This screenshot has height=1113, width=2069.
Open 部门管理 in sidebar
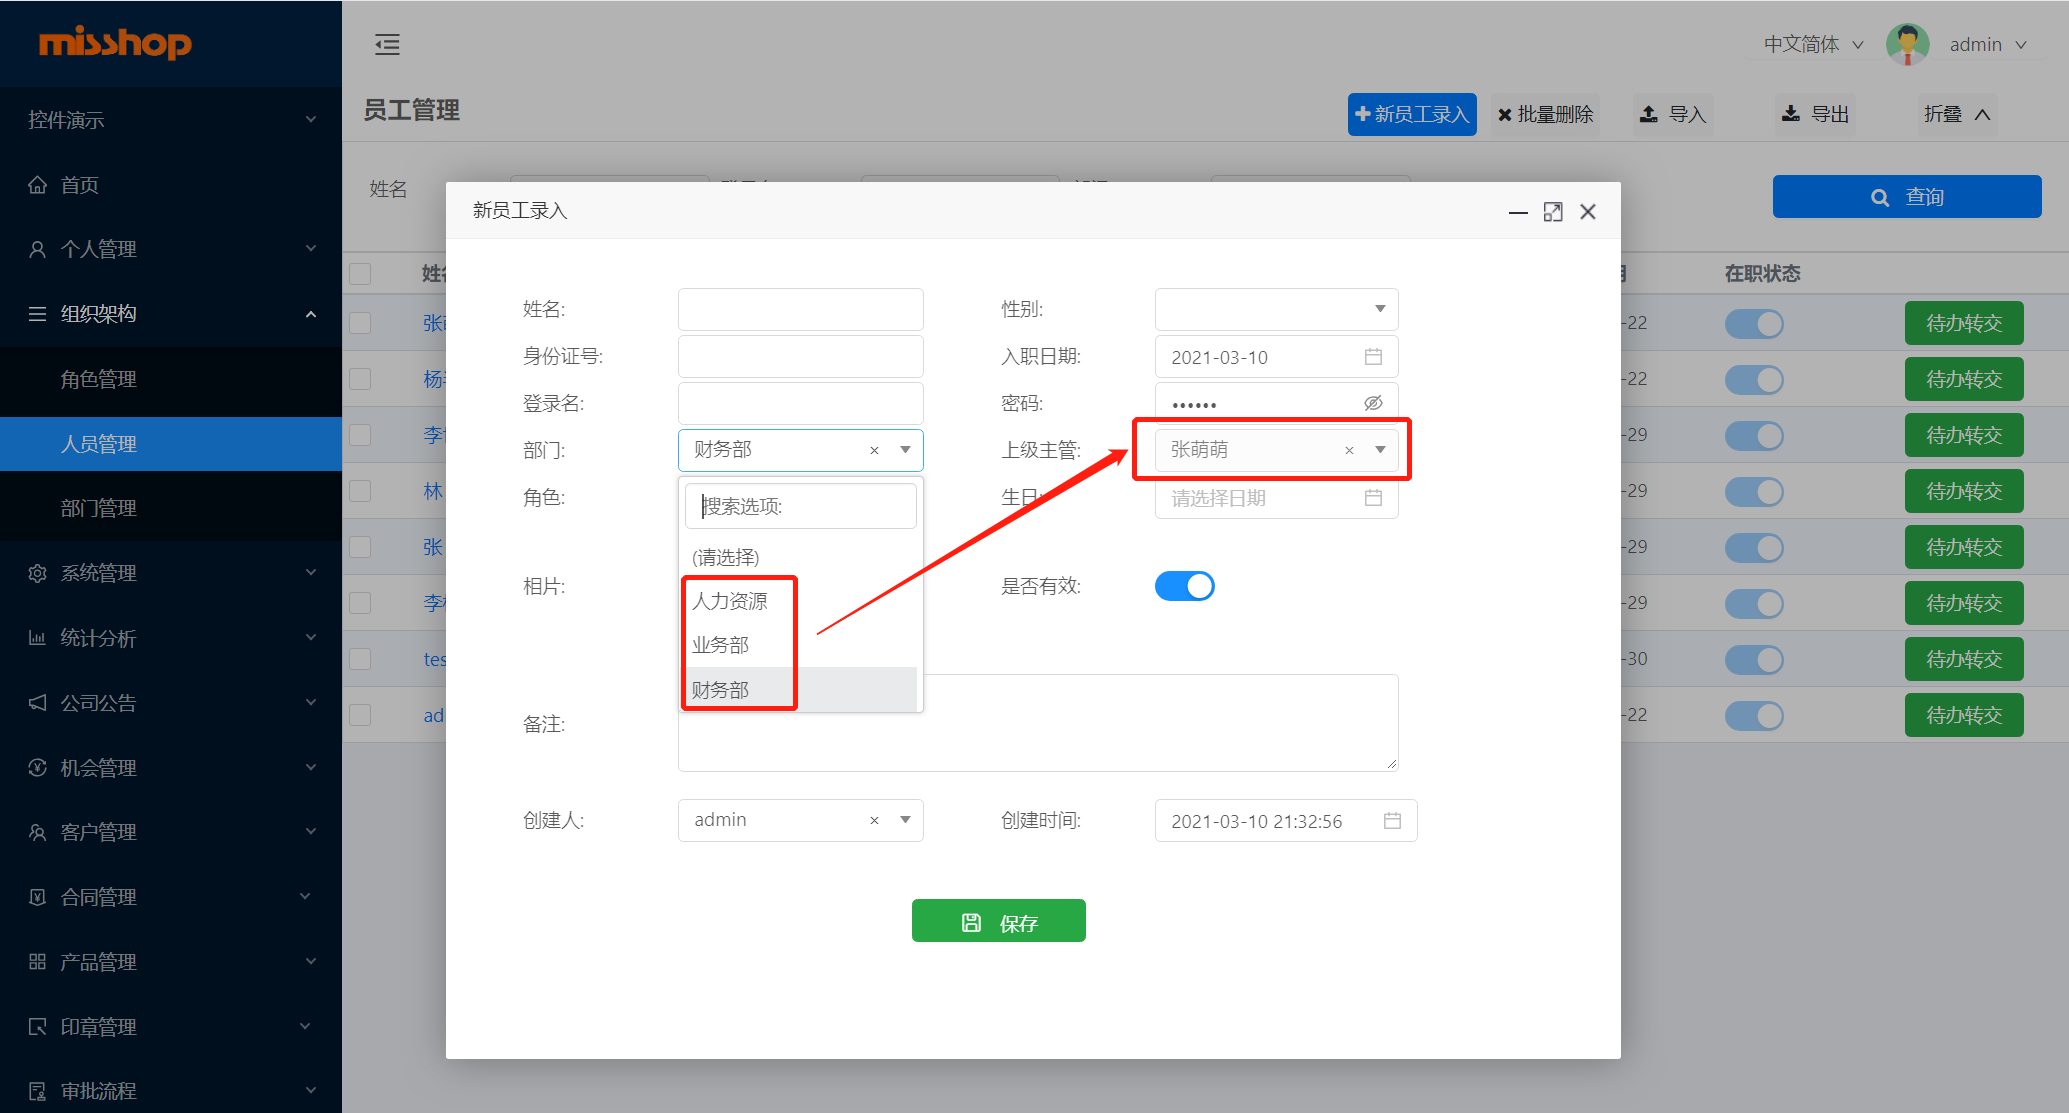98,508
